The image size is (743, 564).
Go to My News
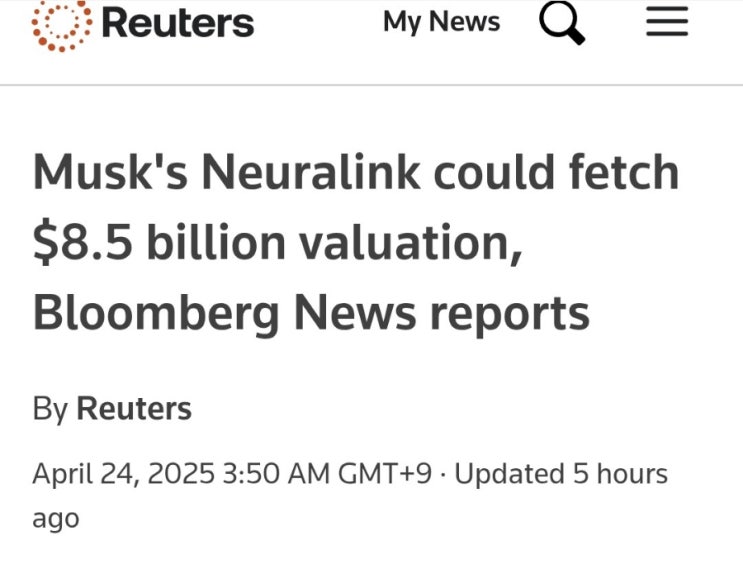coord(441,22)
